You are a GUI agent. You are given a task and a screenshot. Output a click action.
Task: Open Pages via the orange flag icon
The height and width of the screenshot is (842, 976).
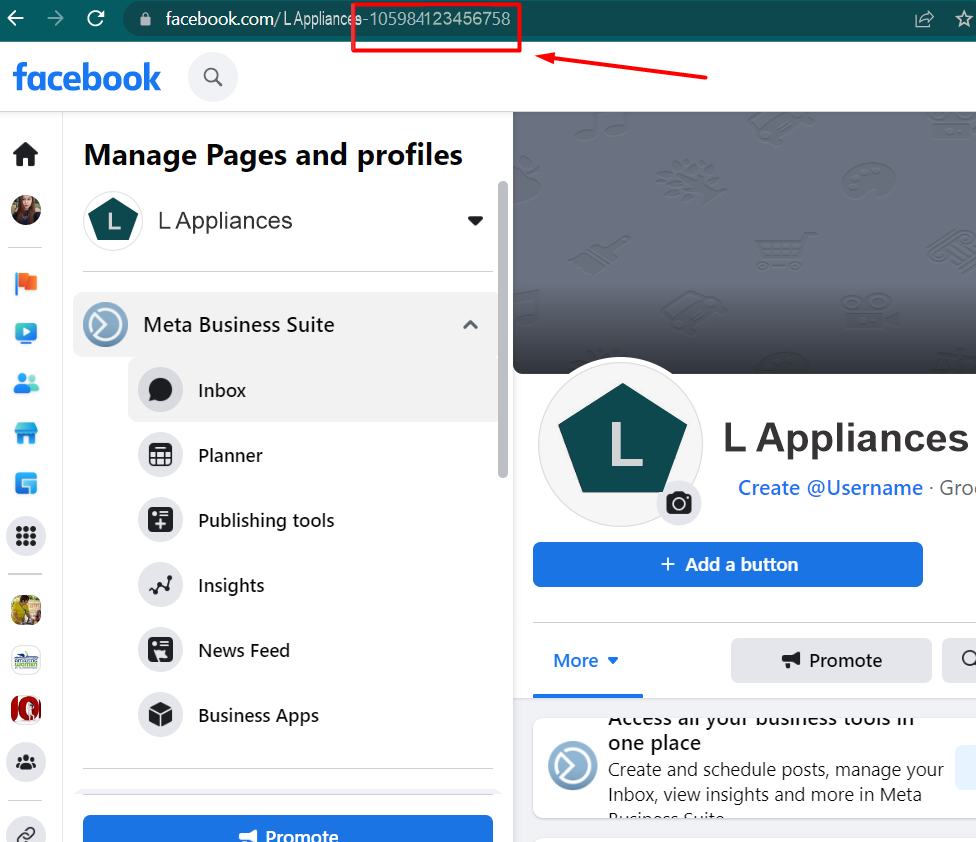pyautogui.click(x=26, y=284)
